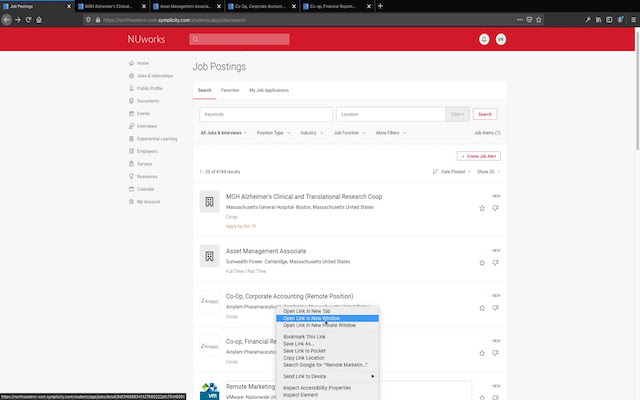This screenshot has height=400, width=640.
Task: Click the Create Job Alert button
Action: point(479,156)
